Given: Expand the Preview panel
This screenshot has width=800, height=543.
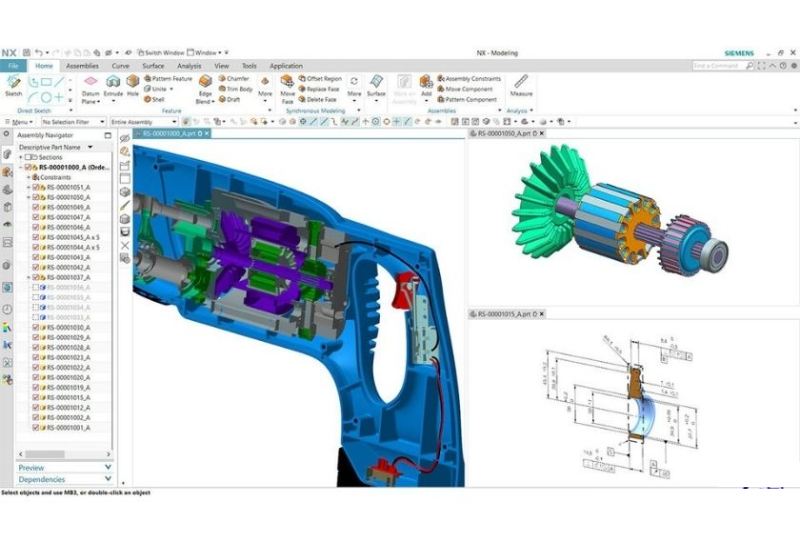Looking at the screenshot, I should click(64, 467).
